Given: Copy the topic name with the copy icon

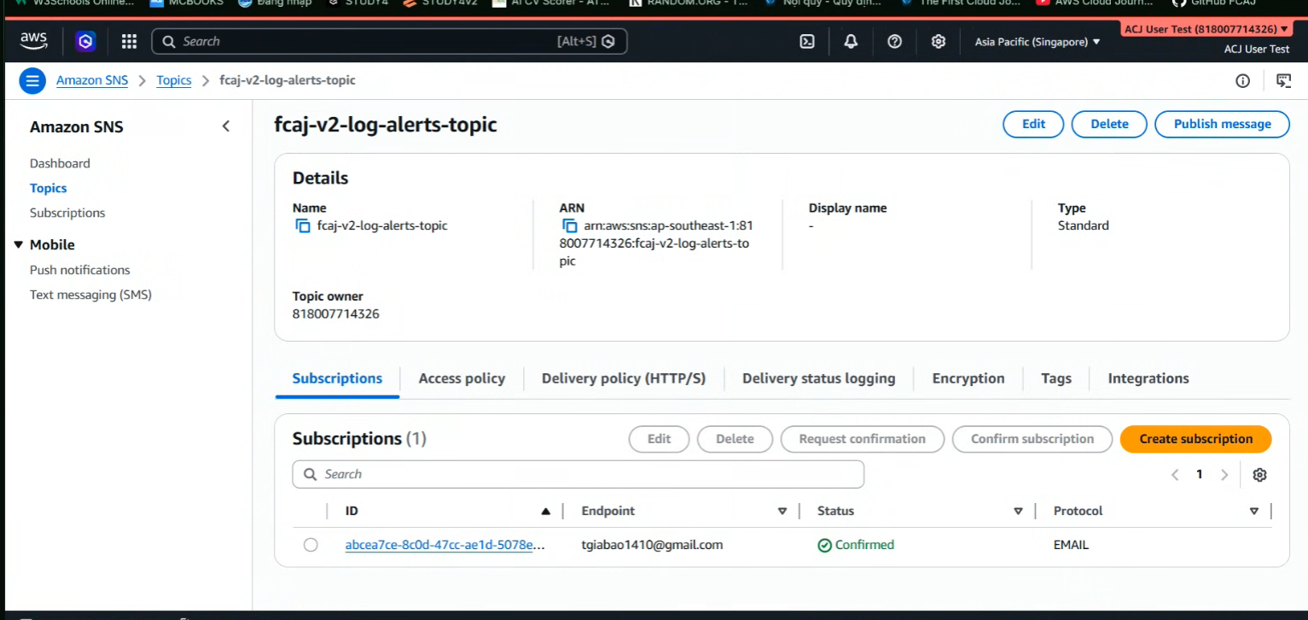Looking at the screenshot, I should point(303,226).
